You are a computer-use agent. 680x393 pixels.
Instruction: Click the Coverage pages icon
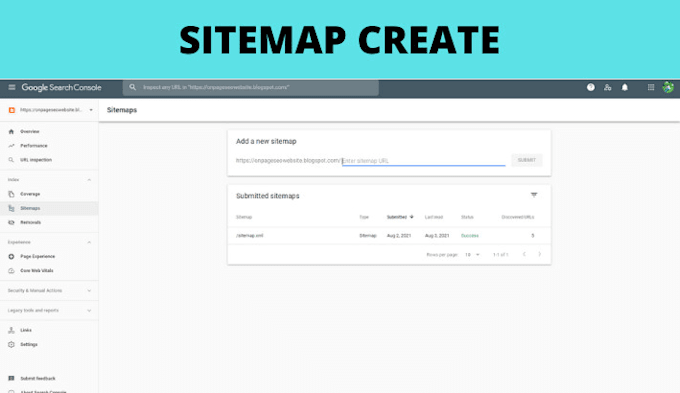coord(11,194)
